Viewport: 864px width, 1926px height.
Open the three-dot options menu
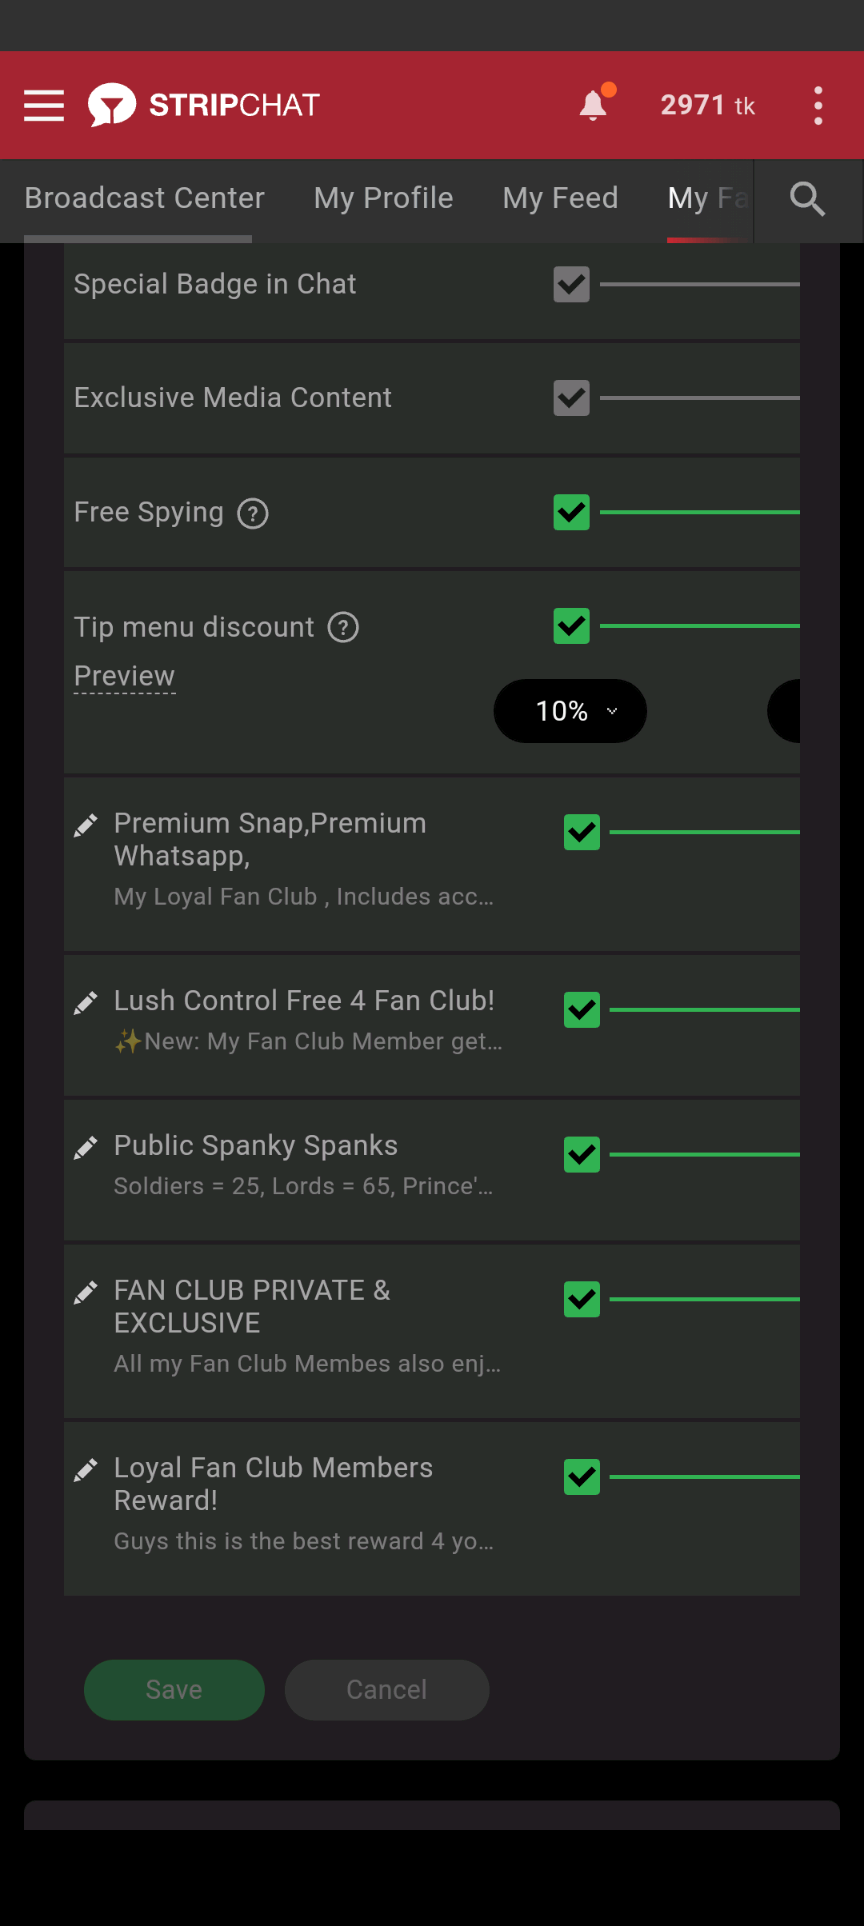pyautogui.click(x=818, y=105)
